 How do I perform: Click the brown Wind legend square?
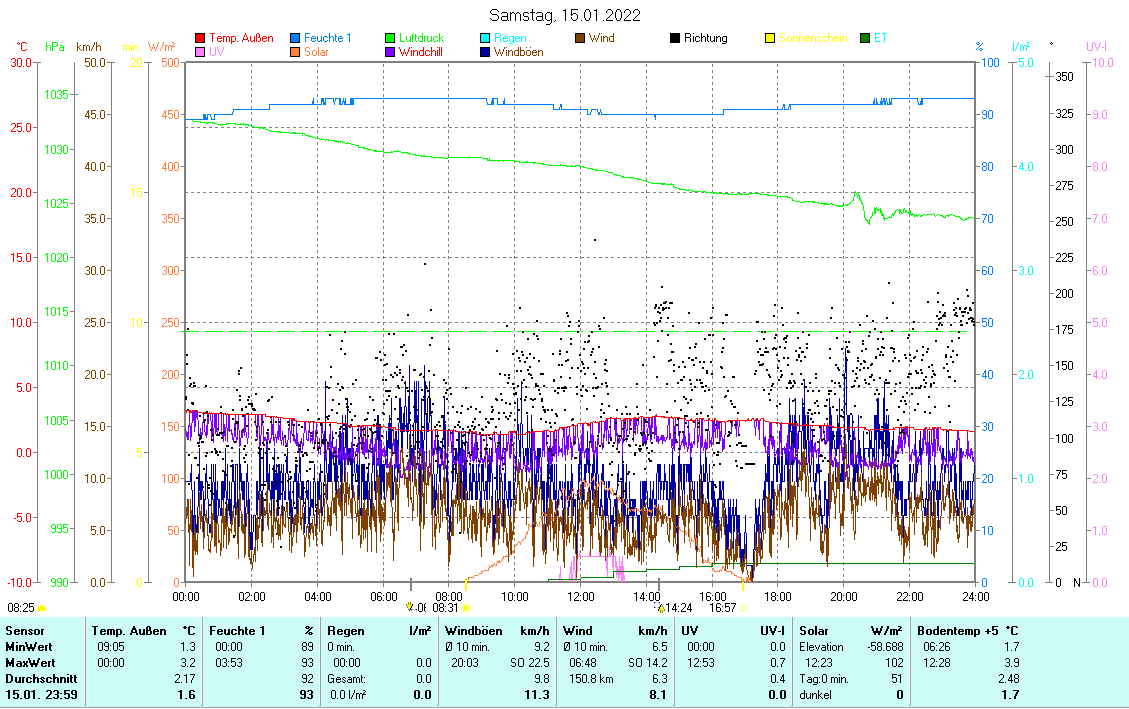(581, 38)
